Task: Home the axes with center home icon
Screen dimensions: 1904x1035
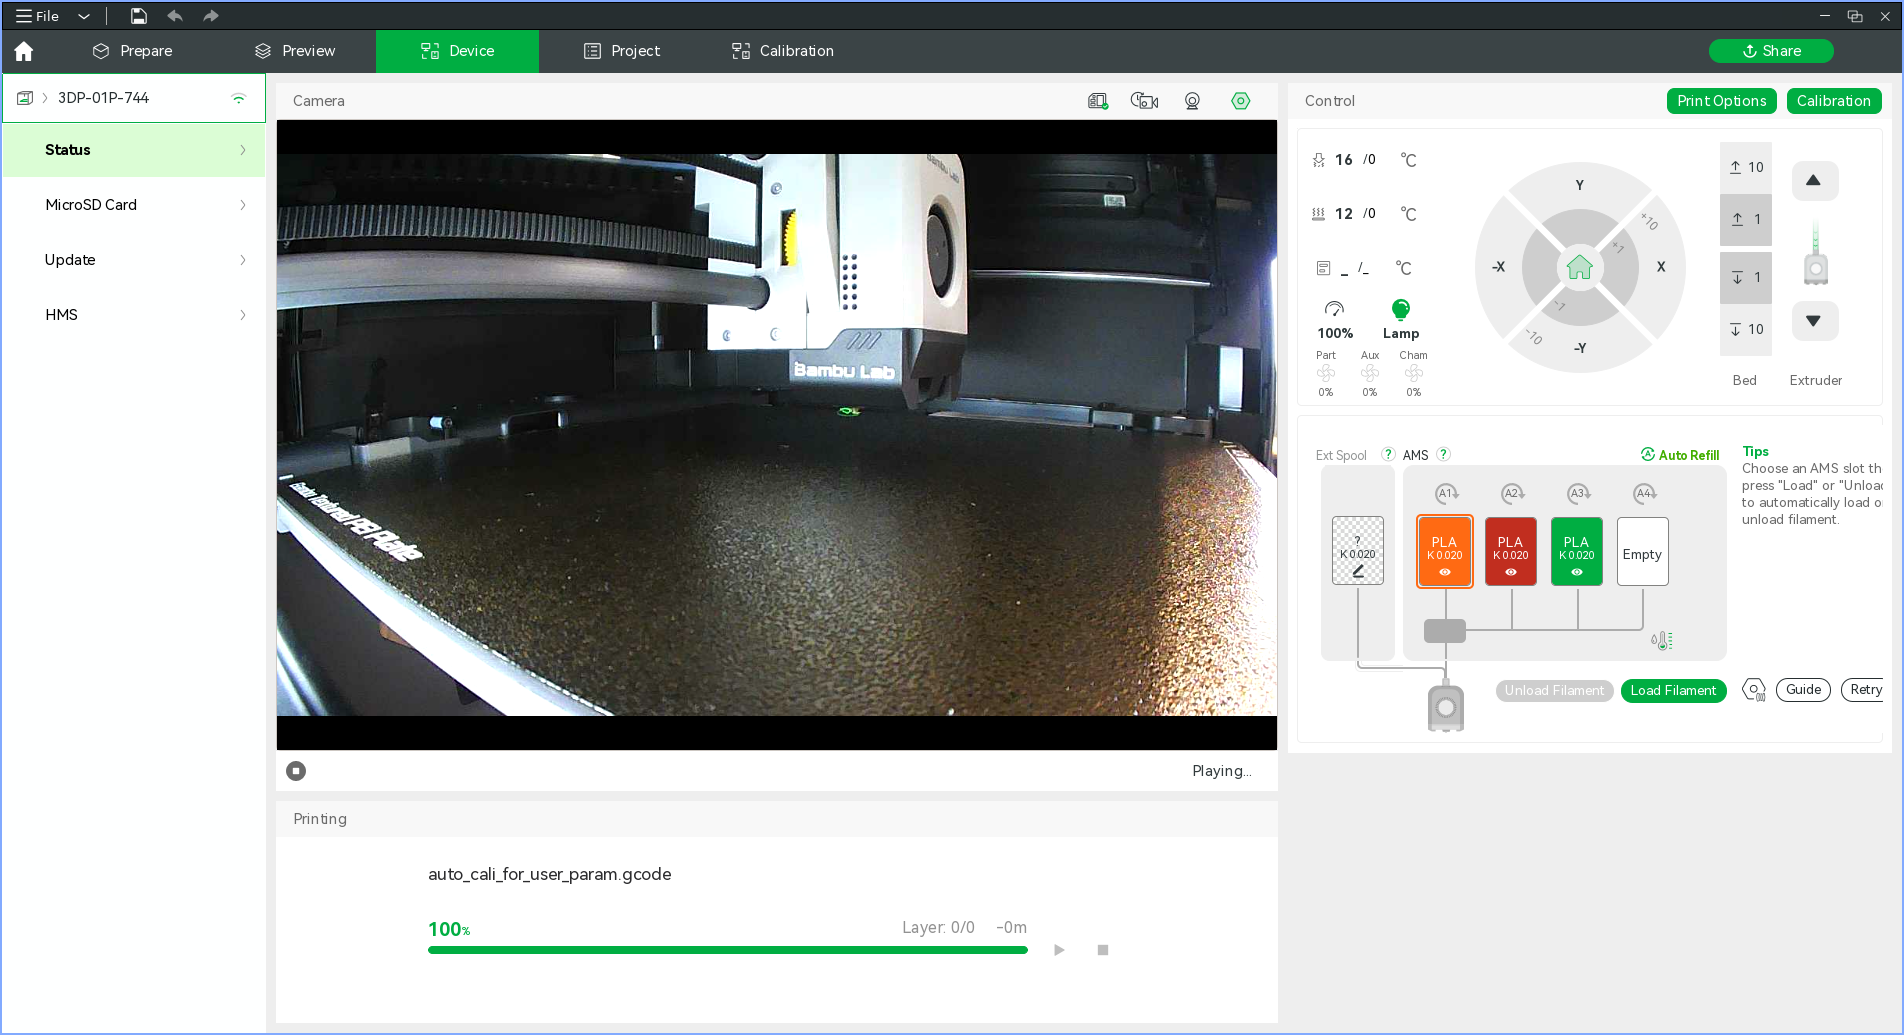Action: 1580,268
